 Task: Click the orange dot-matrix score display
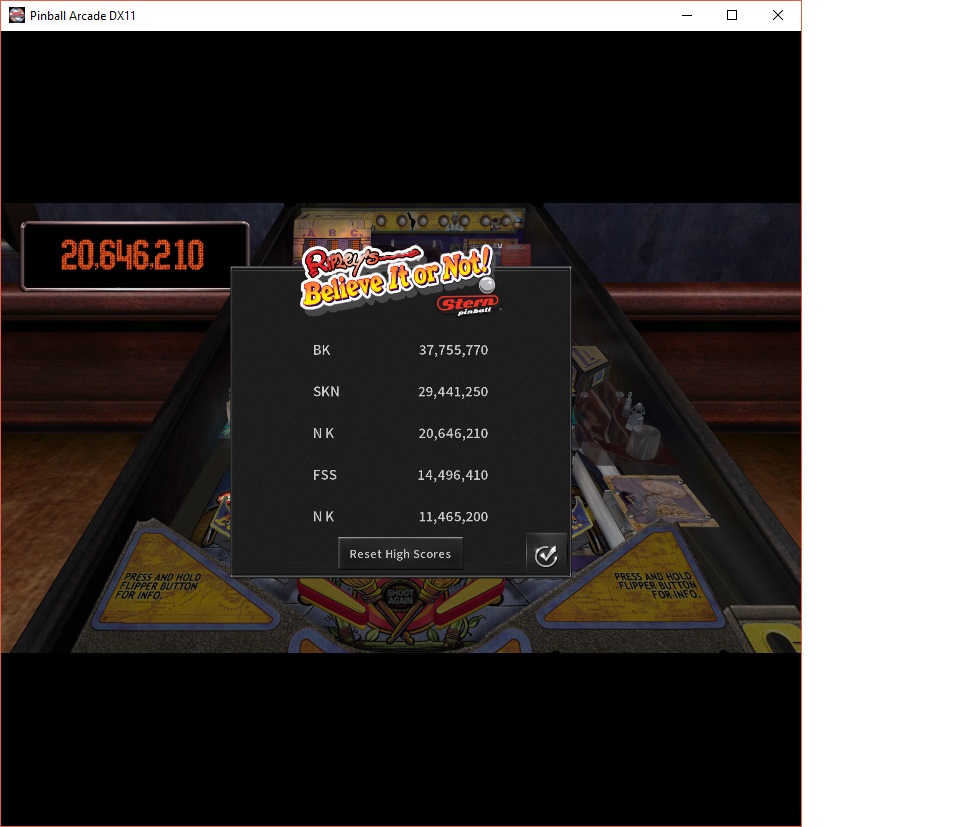coord(134,256)
